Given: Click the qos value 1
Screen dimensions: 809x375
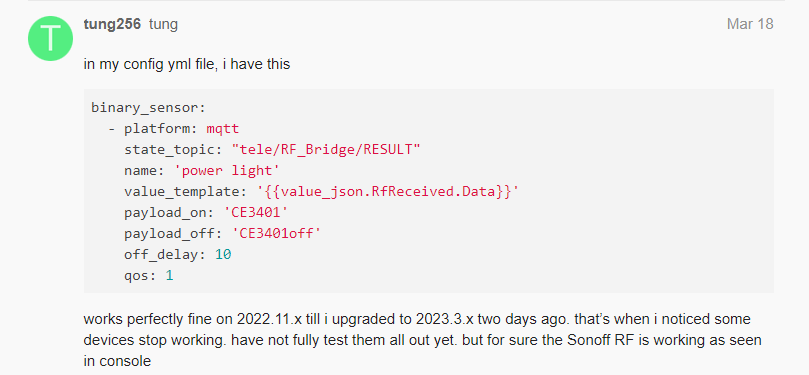Looking at the screenshot, I should [169, 276].
